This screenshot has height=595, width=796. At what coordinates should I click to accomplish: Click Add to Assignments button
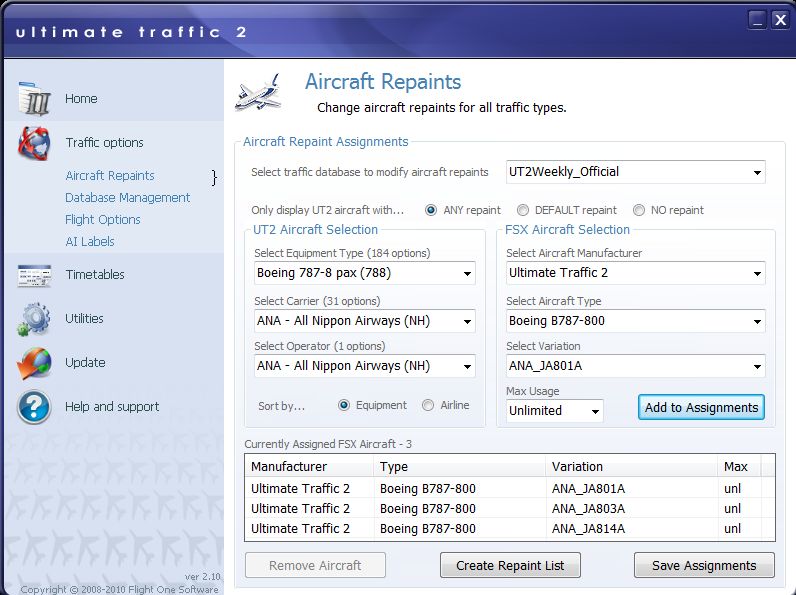(x=701, y=407)
